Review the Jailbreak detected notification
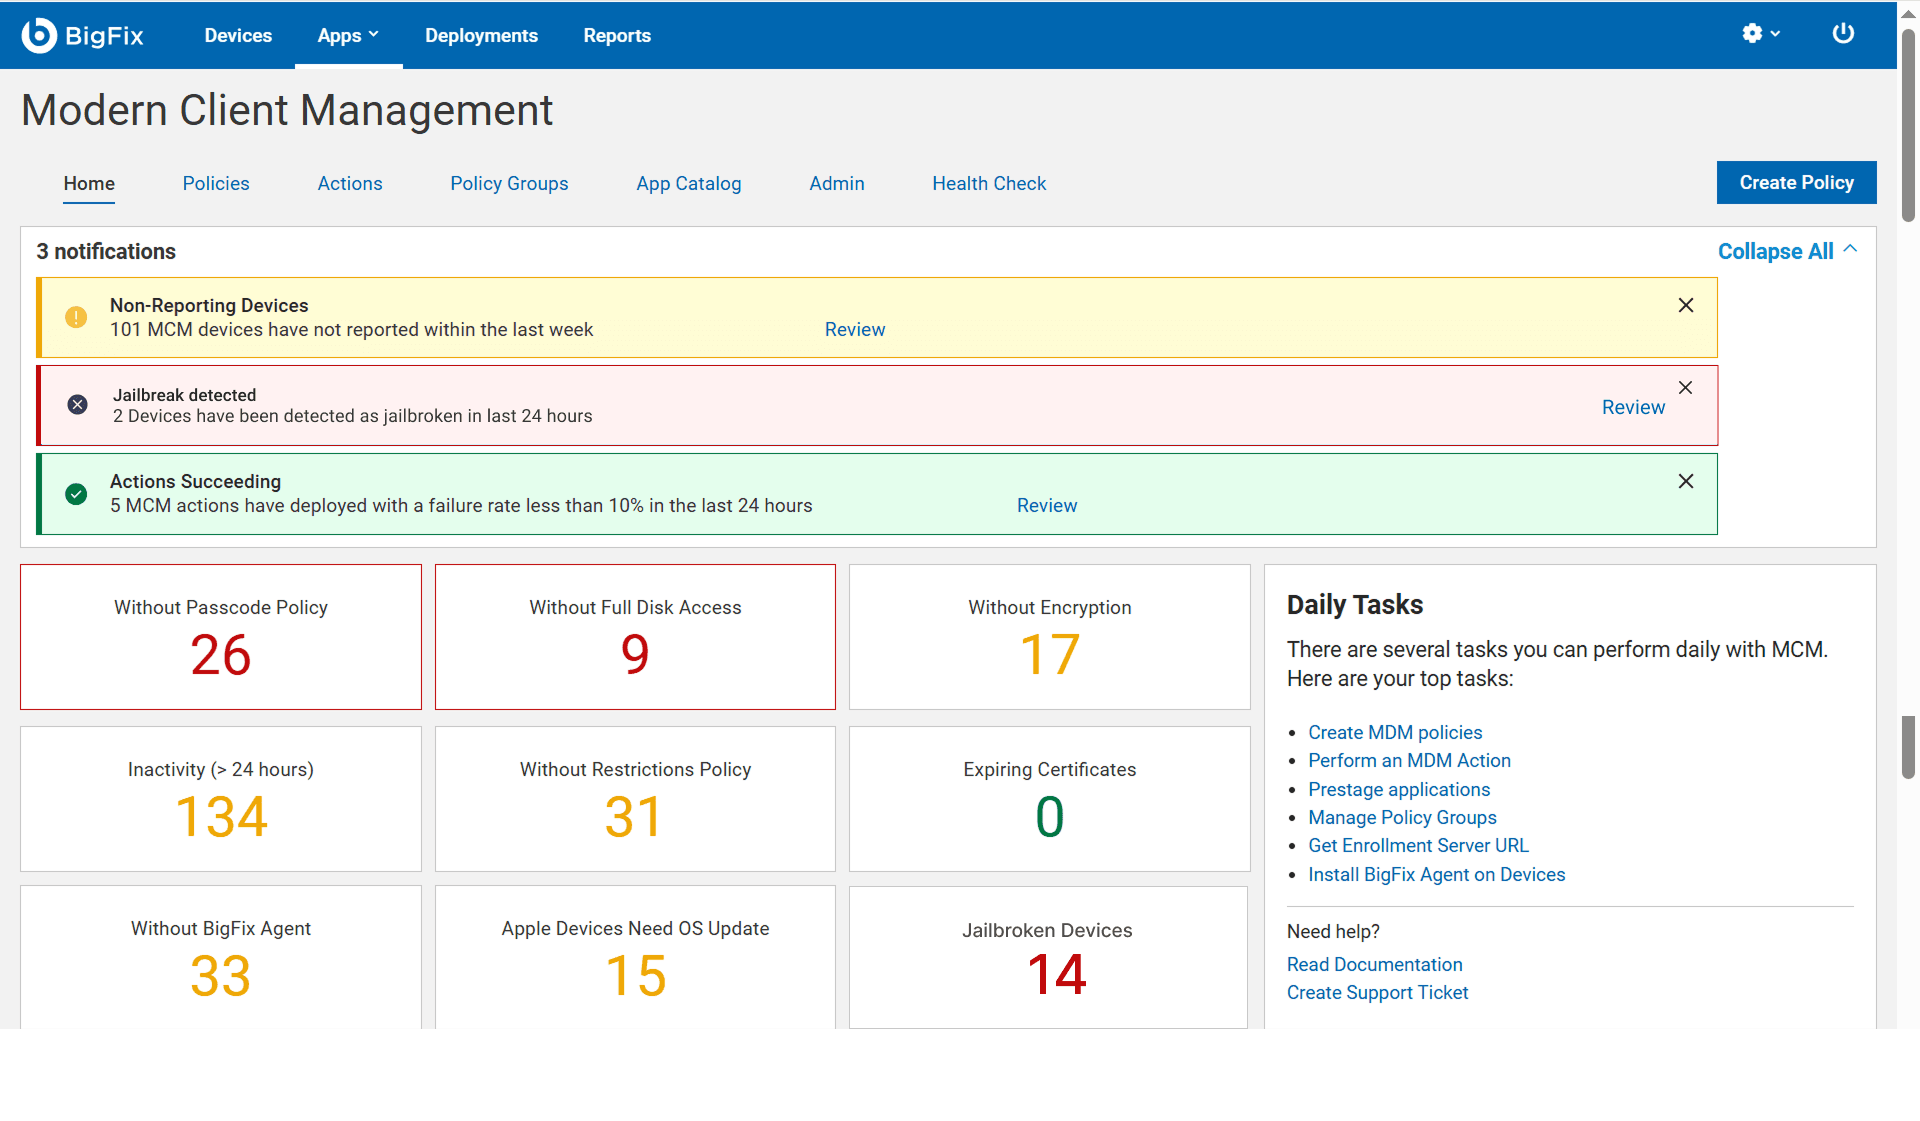1920x1121 pixels. click(x=1633, y=408)
